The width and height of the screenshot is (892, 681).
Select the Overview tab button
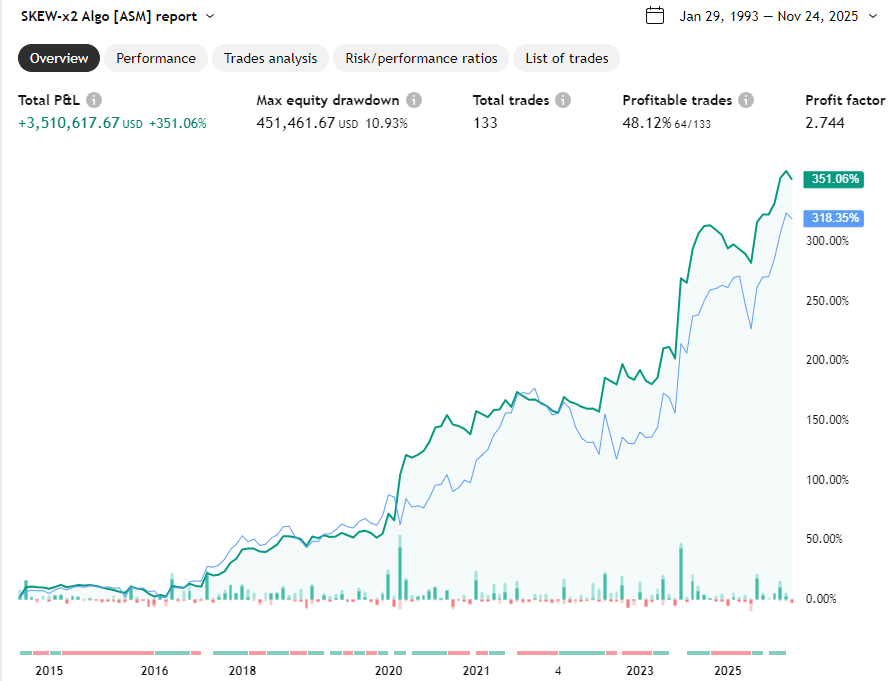click(x=58, y=58)
